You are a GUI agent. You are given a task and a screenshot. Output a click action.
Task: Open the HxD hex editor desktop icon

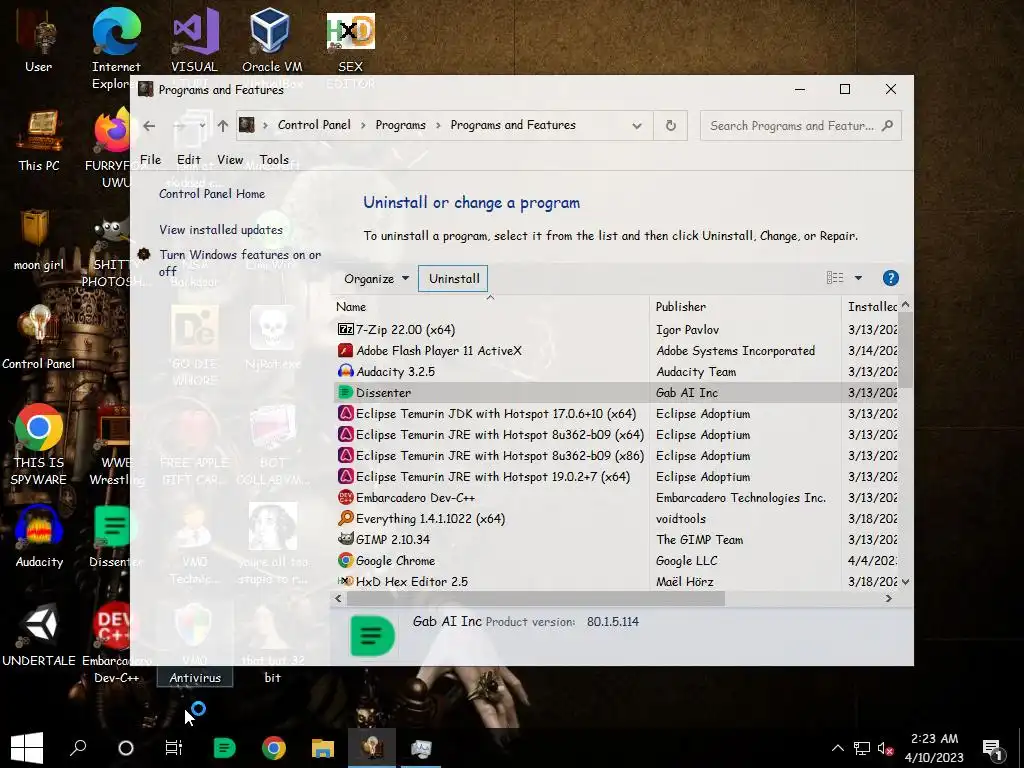350,40
